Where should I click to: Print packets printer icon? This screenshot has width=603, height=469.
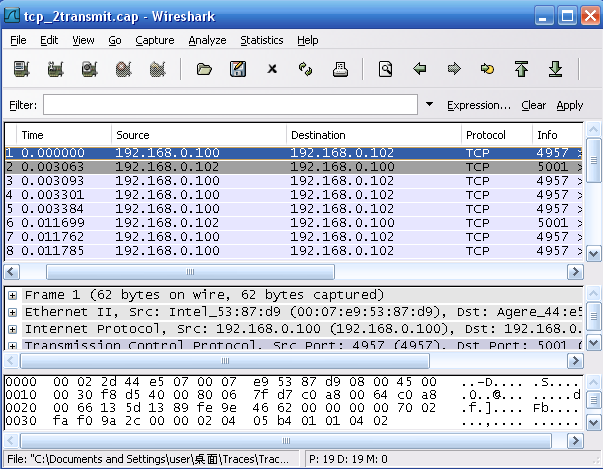point(340,69)
